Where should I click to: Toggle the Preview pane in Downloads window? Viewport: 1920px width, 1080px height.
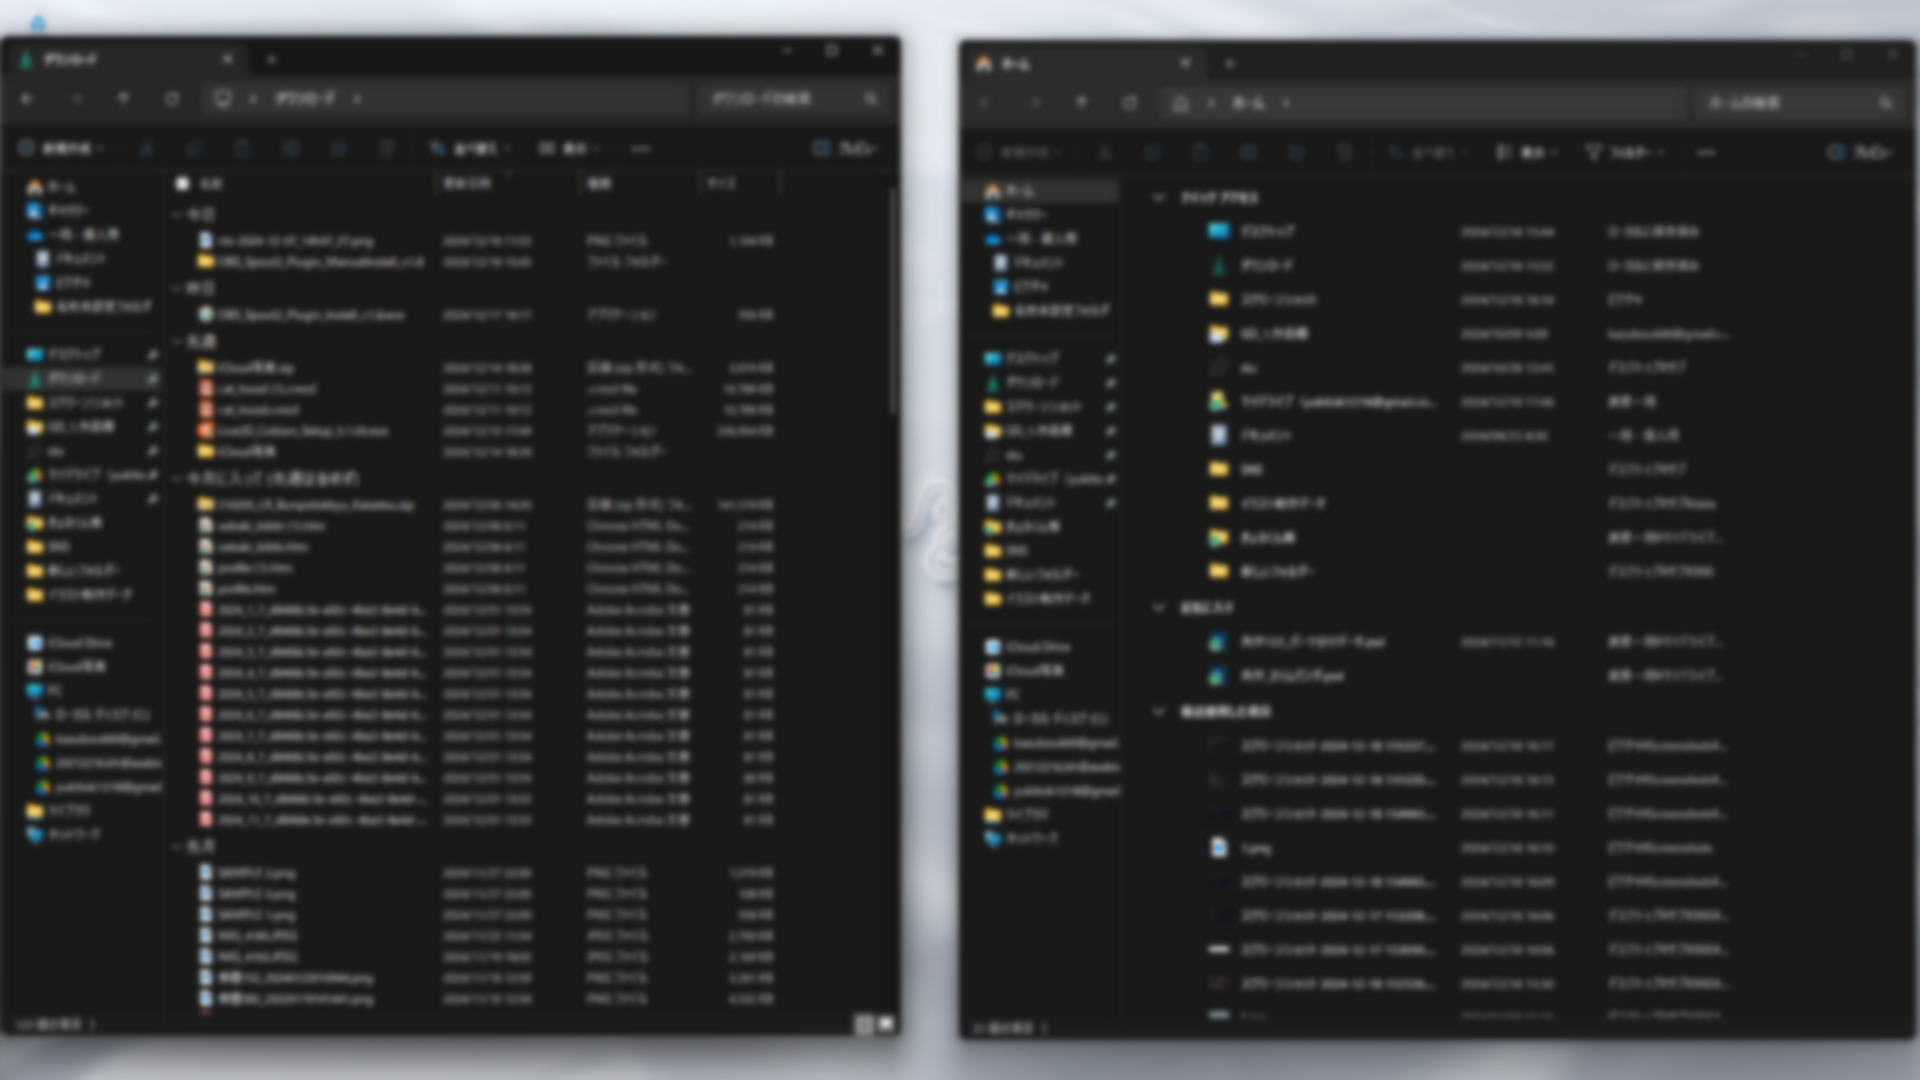(x=845, y=149)
